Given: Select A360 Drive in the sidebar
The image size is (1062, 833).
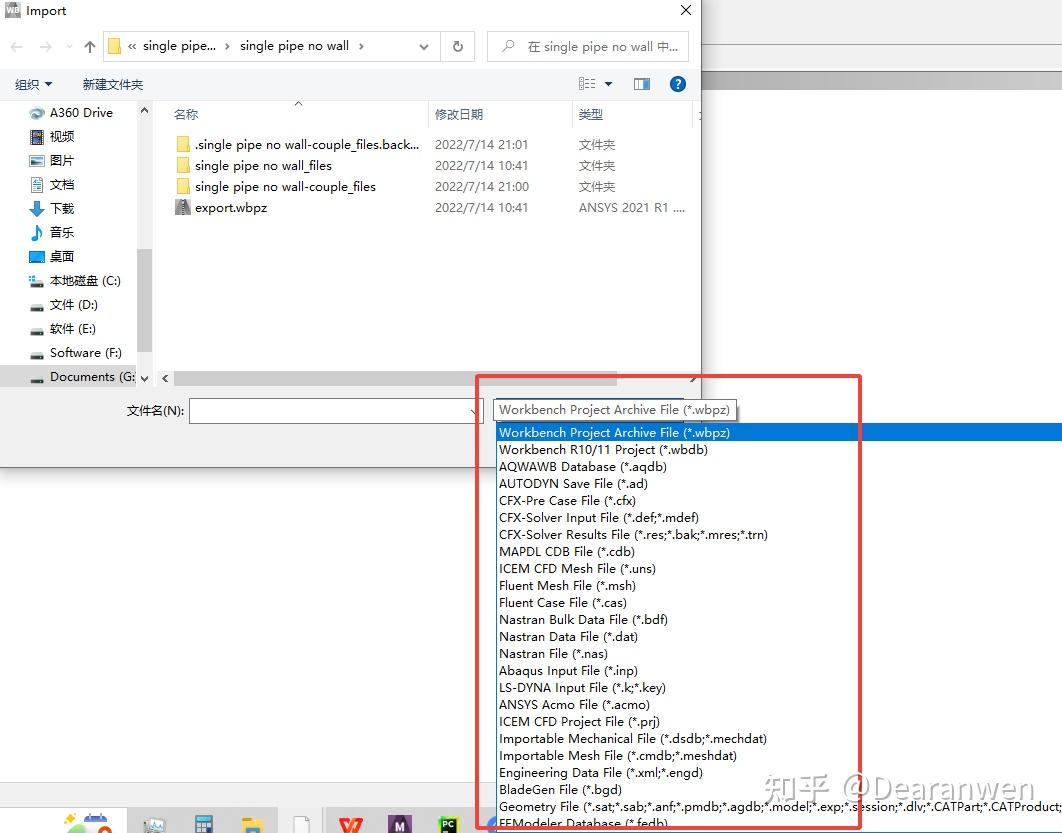Looking at the screenshot, I should pos(71,112).
